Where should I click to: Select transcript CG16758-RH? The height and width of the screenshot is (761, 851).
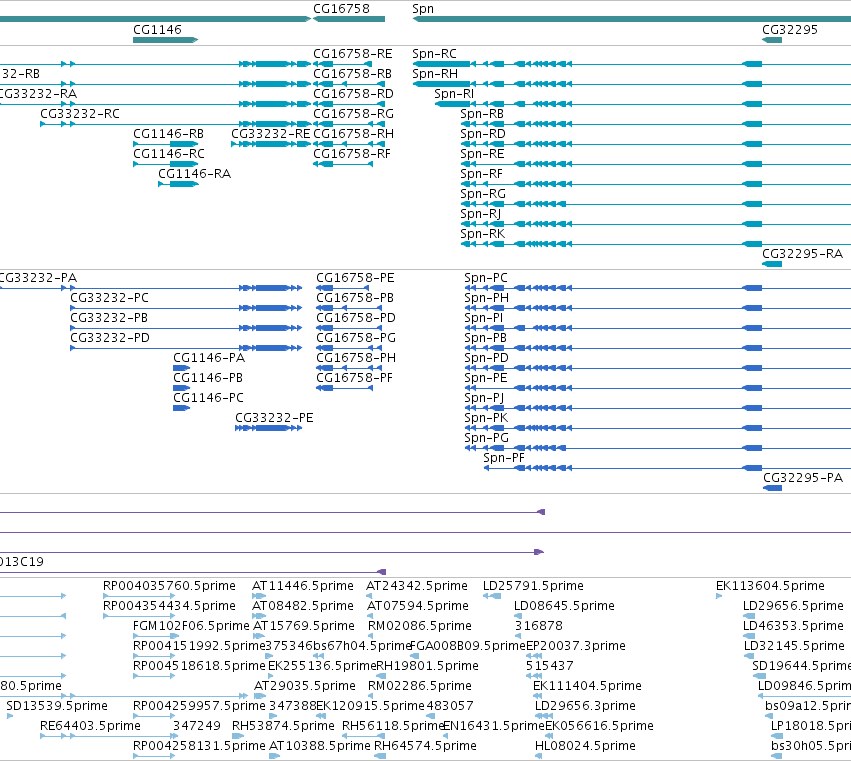pos(353,134)
